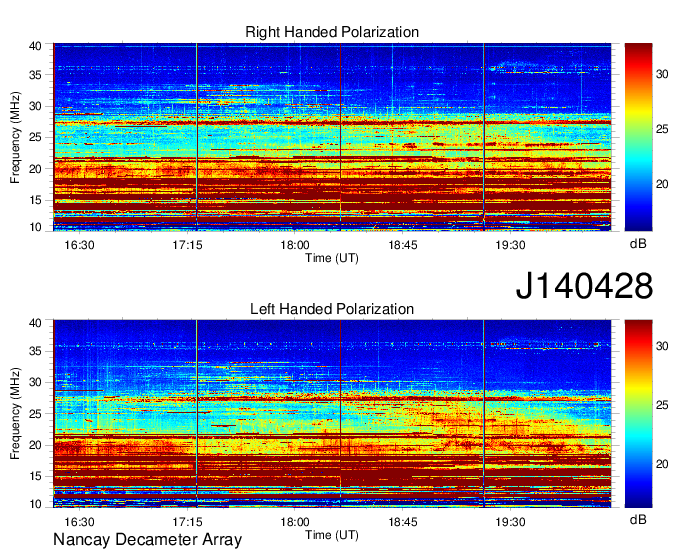Screen dimensions: 680x552
Task: Click the 35 MHz tick label on the bottom panel
Action: click(35, 351)
